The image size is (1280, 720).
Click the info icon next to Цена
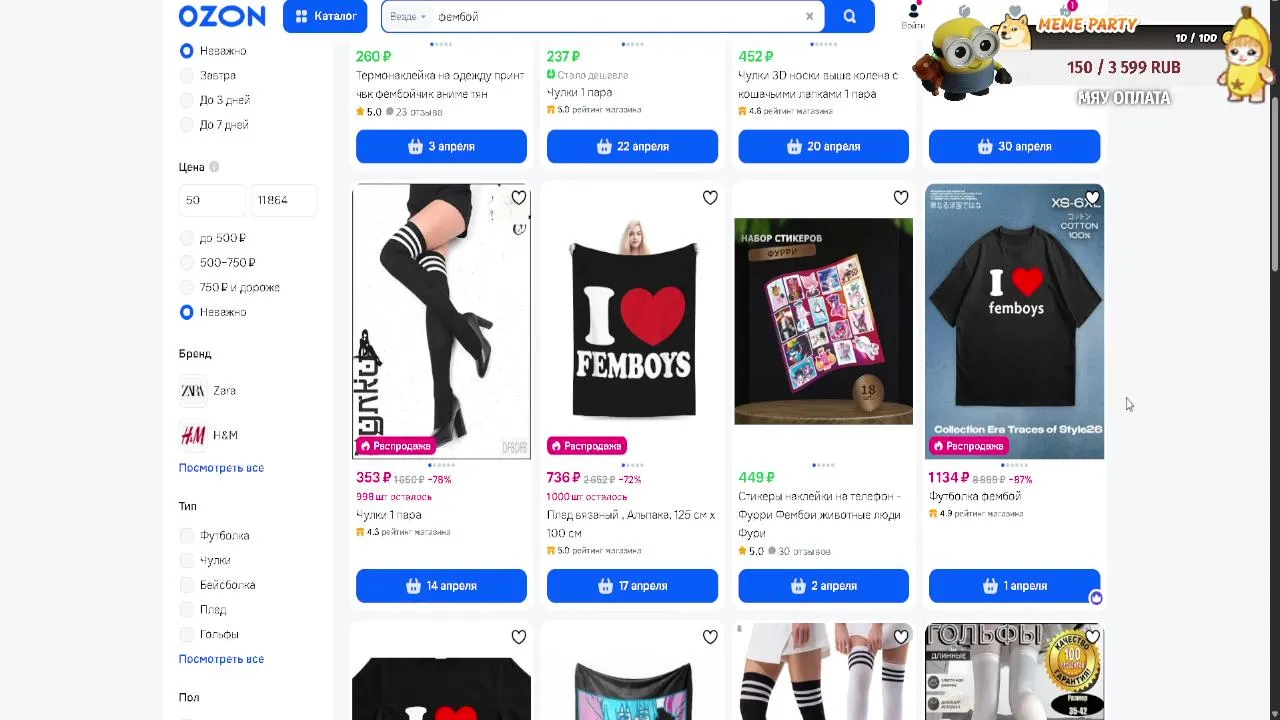tap(214, 167)
